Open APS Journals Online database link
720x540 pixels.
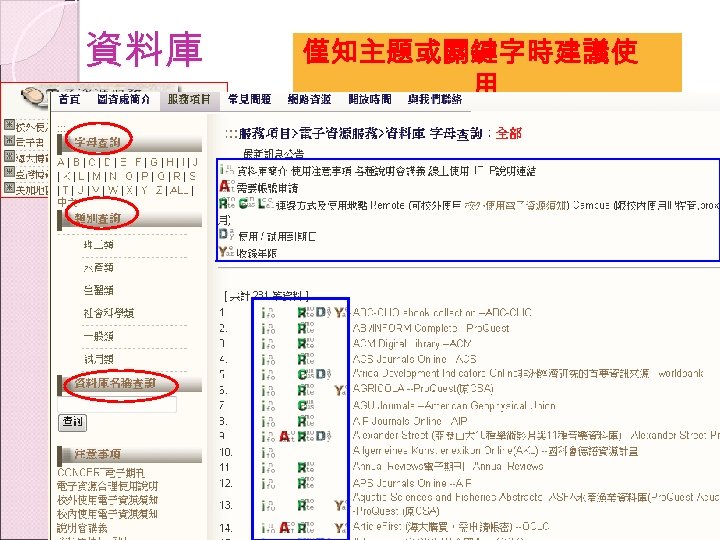[x=412, y=483]
